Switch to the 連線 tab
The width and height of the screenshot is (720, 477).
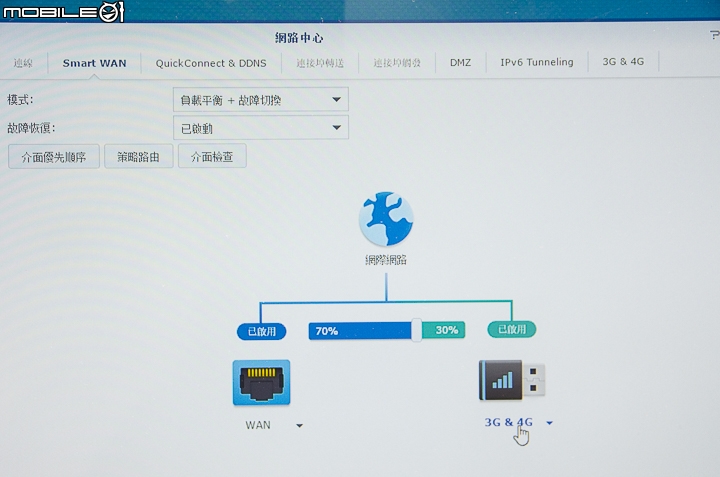pyautogui.click(x=23, y=63)
